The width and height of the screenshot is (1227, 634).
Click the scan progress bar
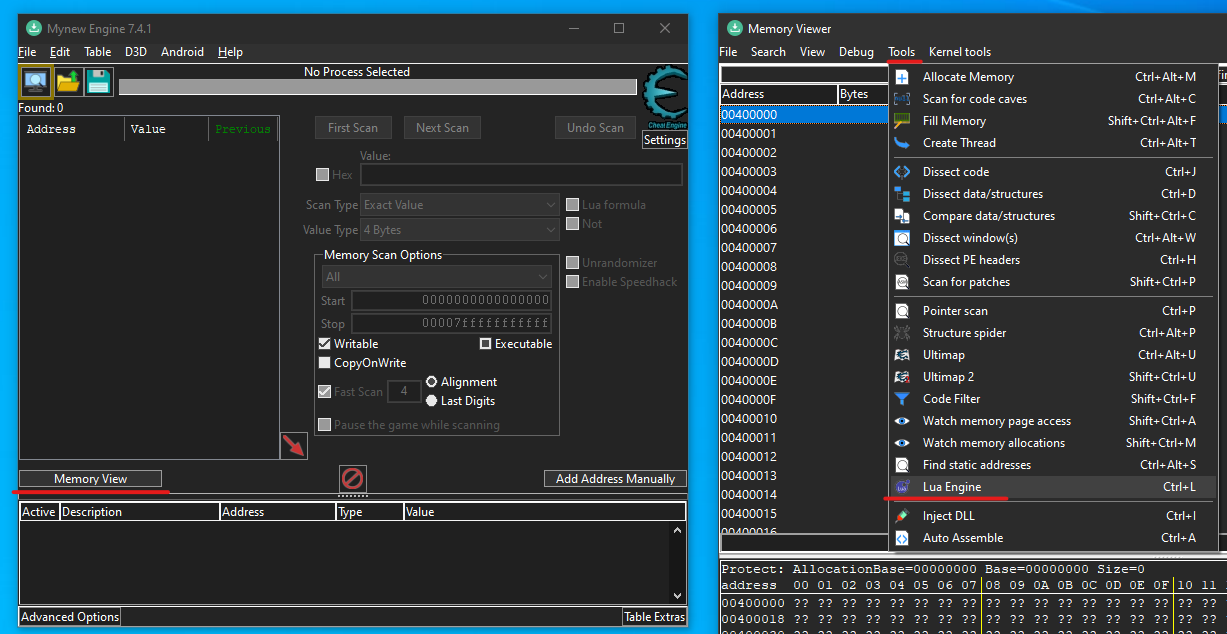pyautogui.click(x=378, y=87)
